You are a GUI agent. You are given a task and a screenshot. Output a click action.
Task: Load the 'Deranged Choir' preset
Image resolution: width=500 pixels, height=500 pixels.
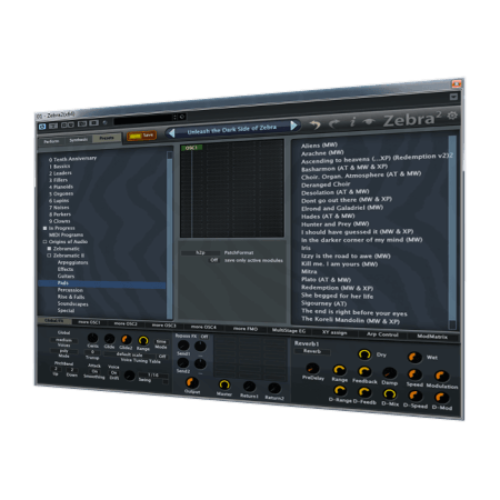pos(326,184)
